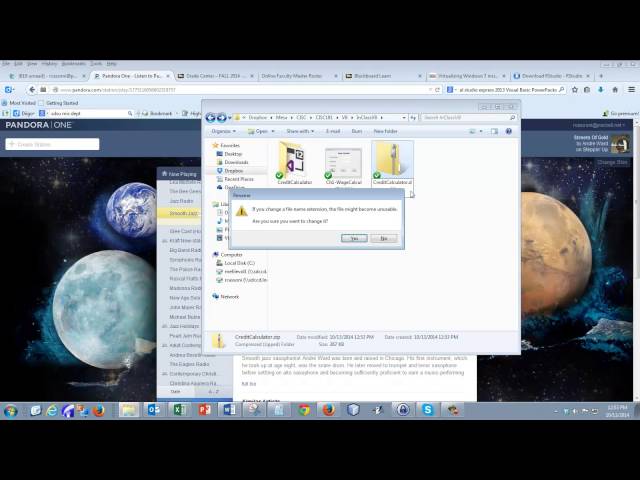The height and width of the screenshot is (480, 640).
Task: Open Explorer help icon
Action: pyautogui.click(x=509, y=131)
